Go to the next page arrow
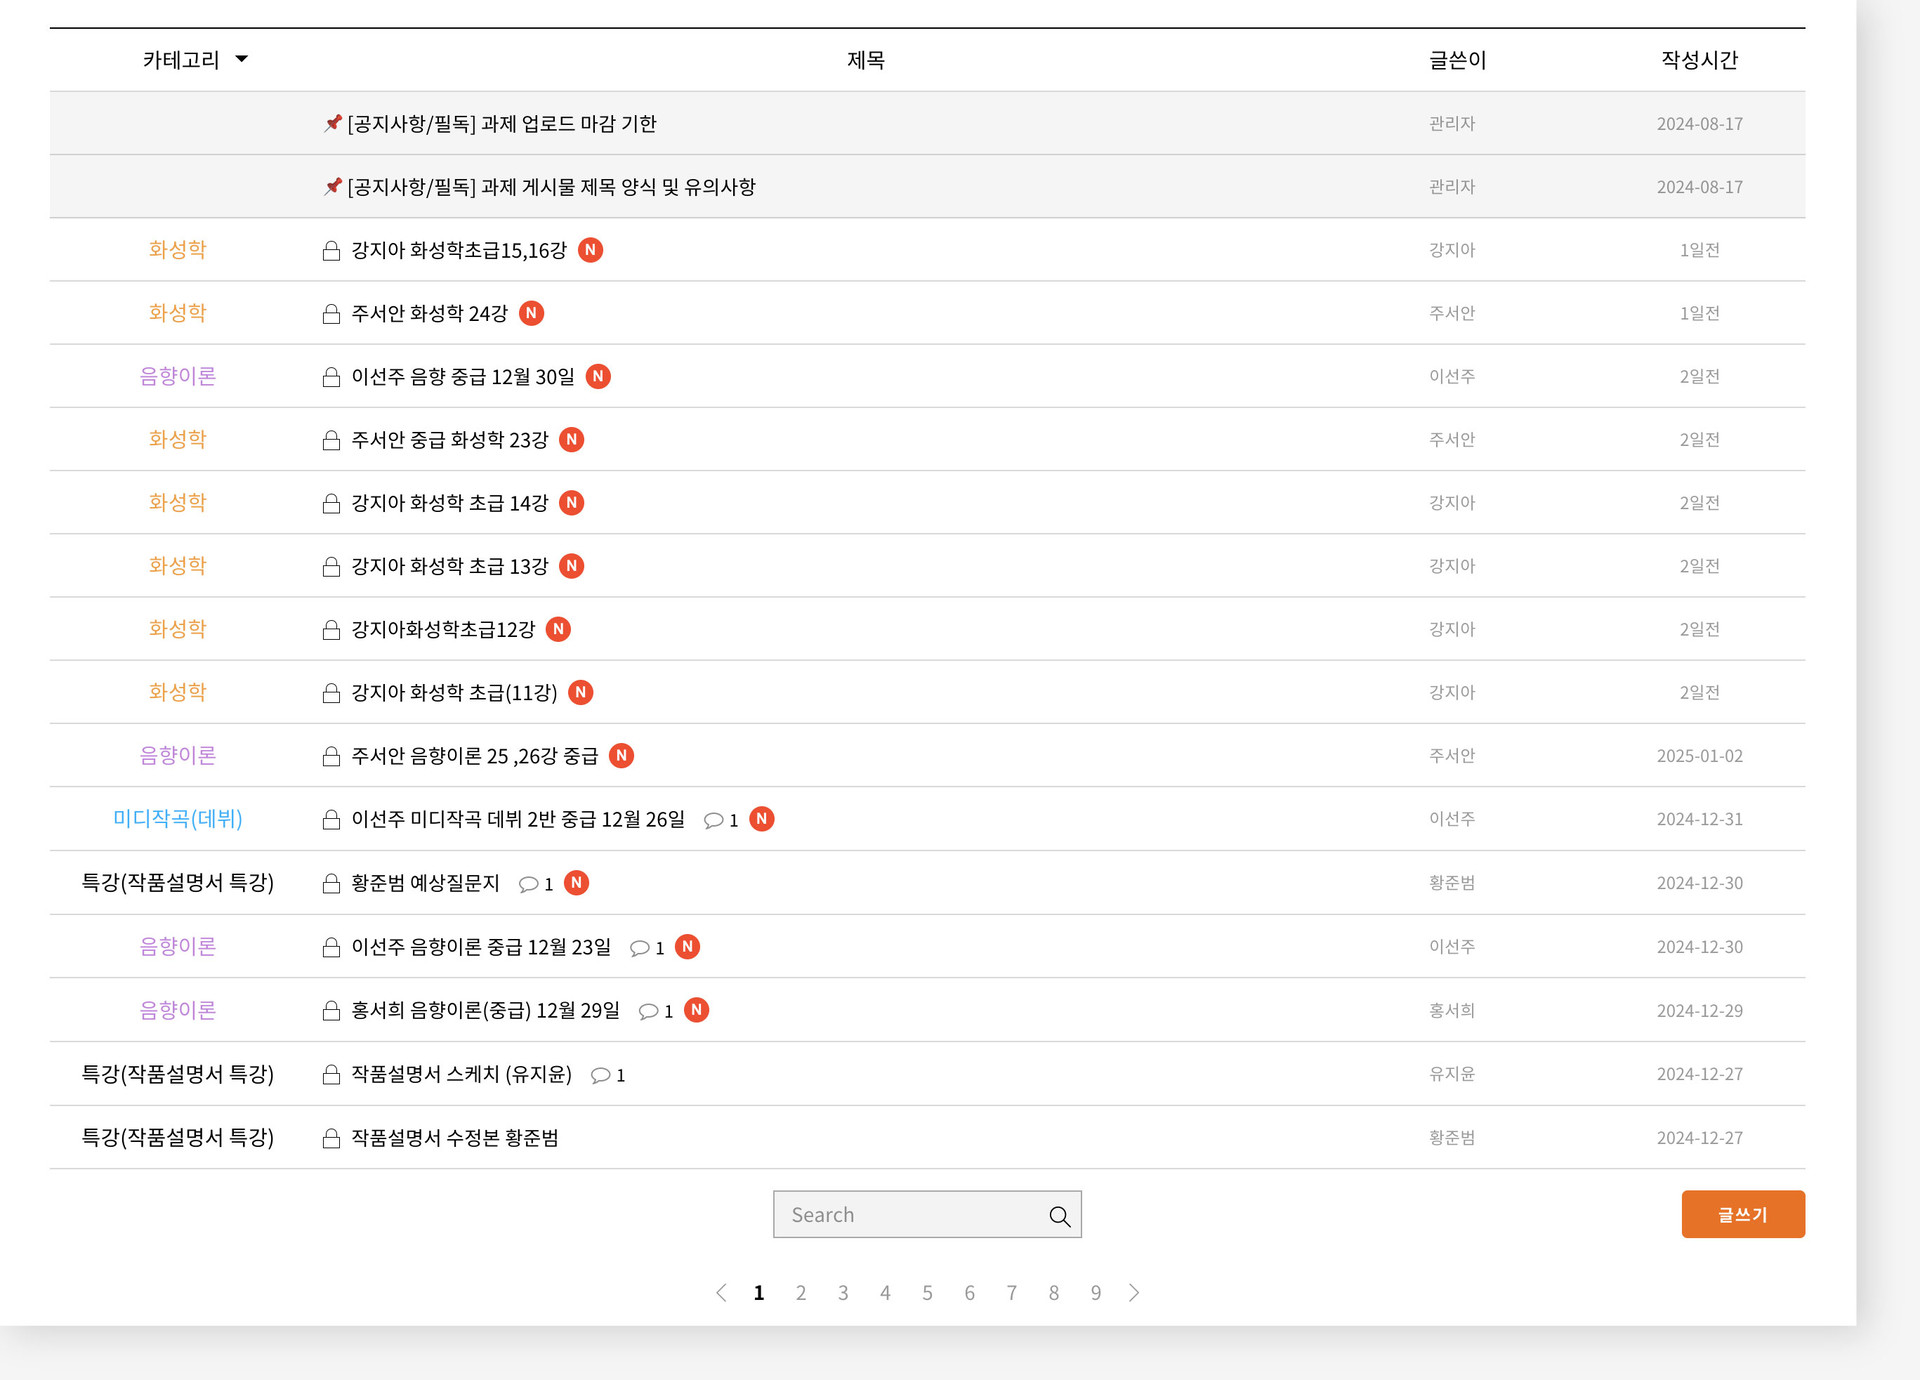1920x1380 pixels. [x=1133, y=1293]
